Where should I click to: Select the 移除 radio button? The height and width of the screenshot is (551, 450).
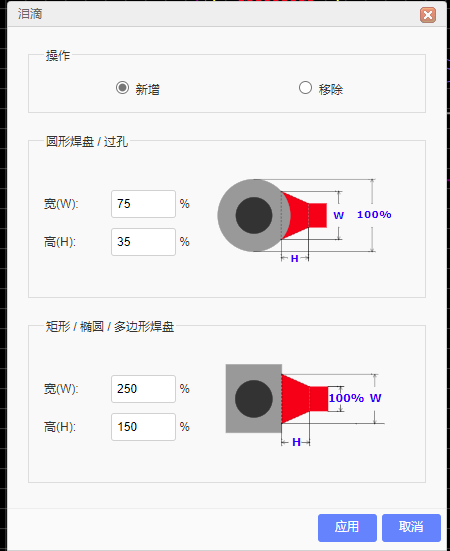[x=305, y=87]
